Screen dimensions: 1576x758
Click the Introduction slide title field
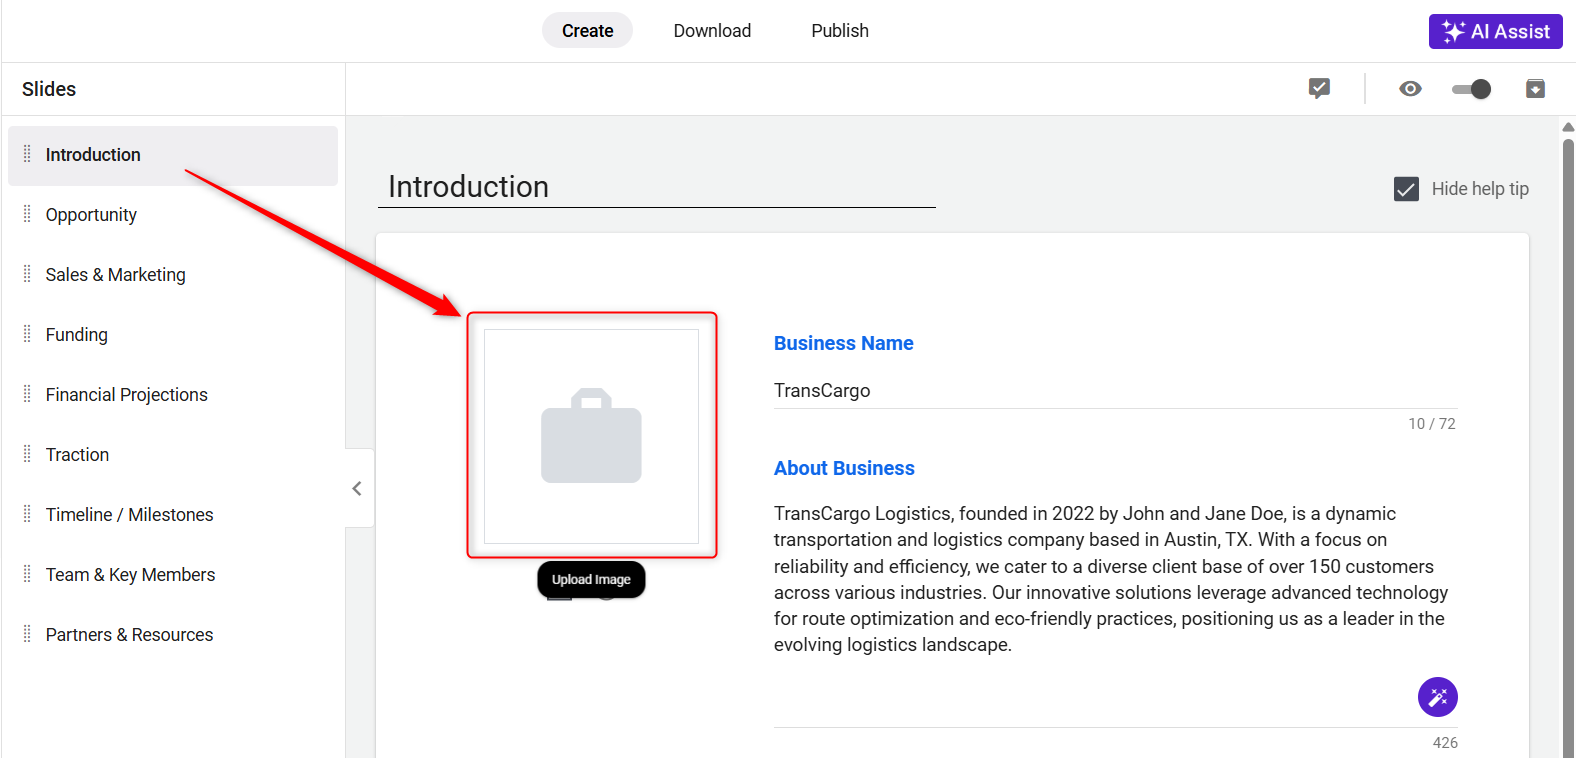656,187
